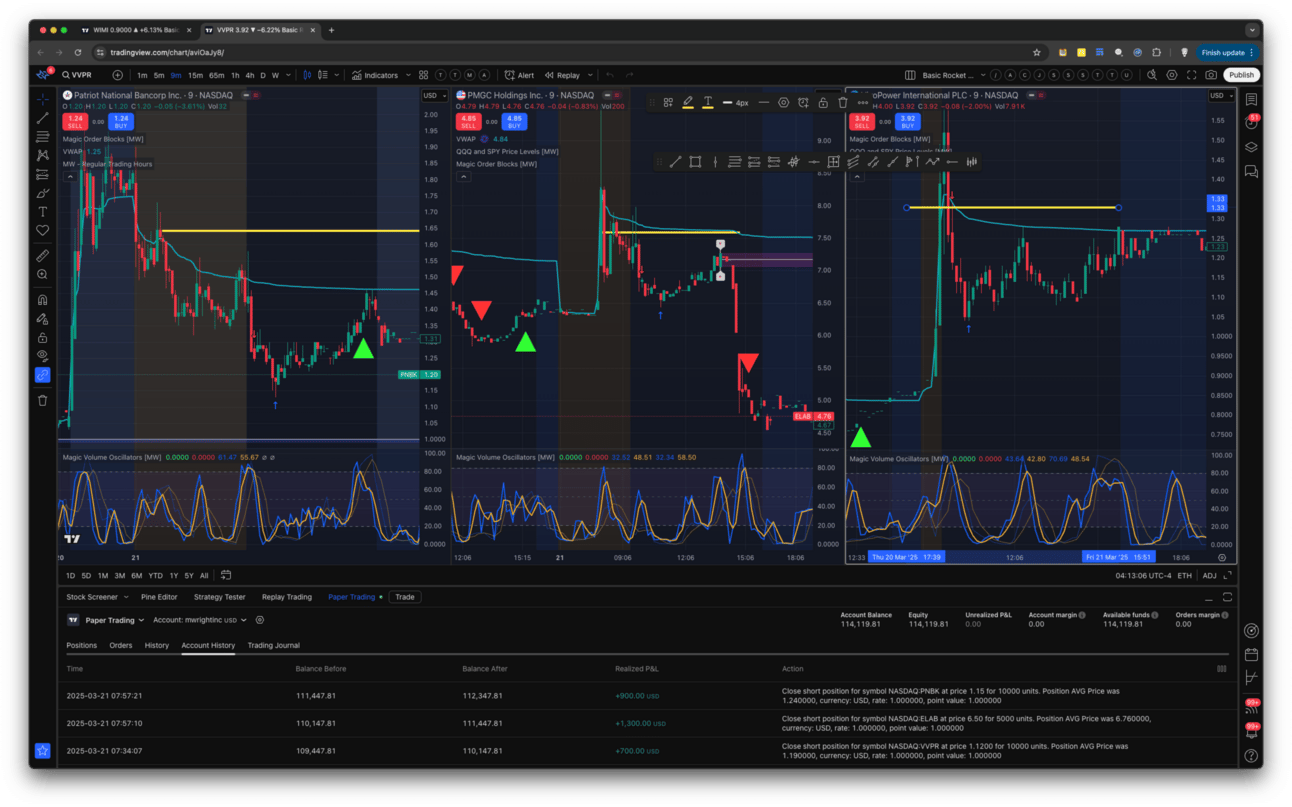Open the Paper Trading account settings gear
Image resolution: width=1292 pixels, height=807 pixels.
pyautogui.click(x=260, y=620)
